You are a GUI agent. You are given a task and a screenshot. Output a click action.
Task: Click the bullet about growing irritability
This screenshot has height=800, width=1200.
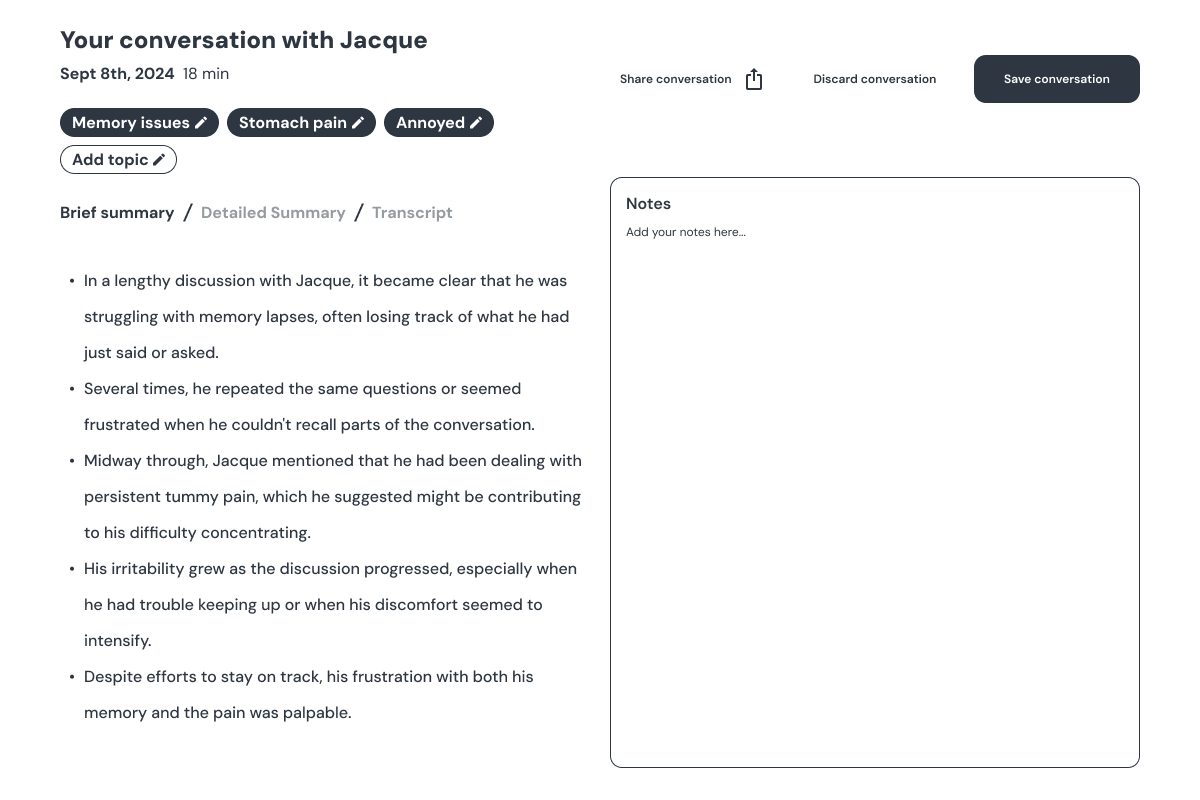point(330,605)
